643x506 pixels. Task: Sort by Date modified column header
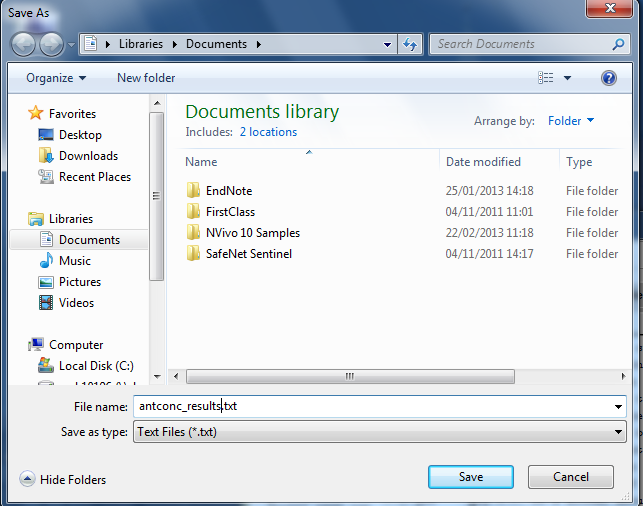point(483,162)
